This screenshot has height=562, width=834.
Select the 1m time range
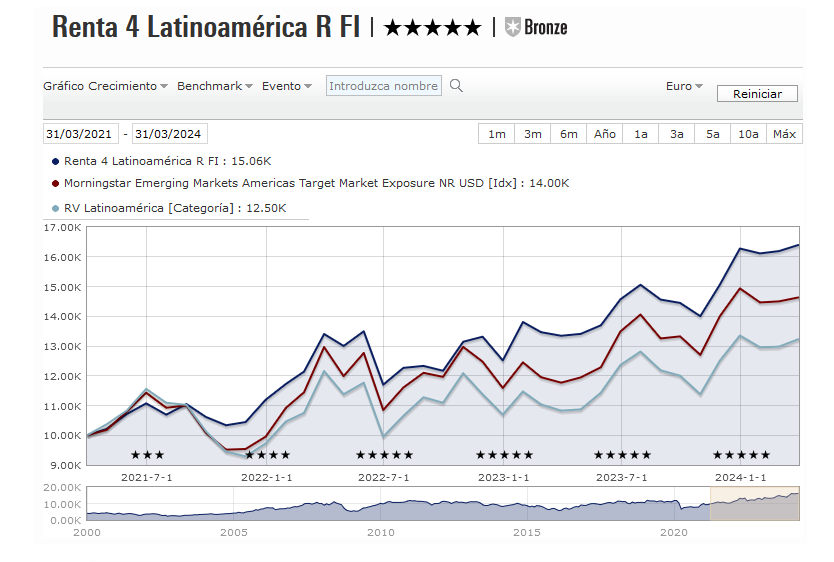click(x=497, y=134)
